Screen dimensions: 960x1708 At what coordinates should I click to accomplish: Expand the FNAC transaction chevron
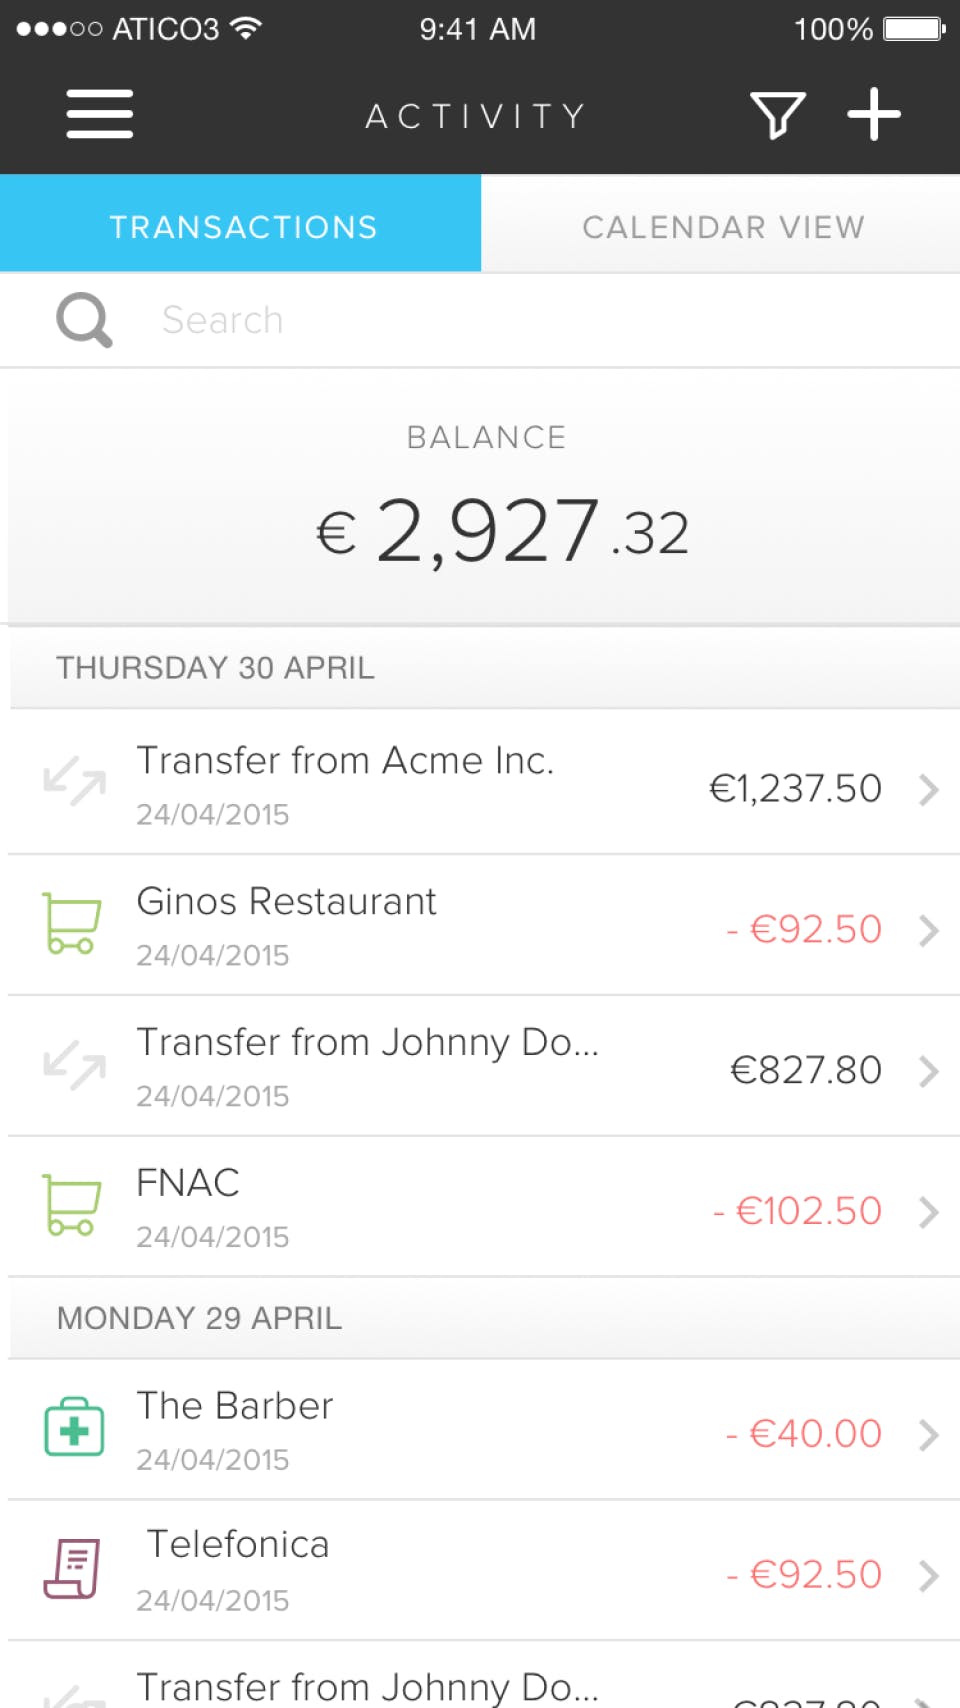(x=929, y=1212)
